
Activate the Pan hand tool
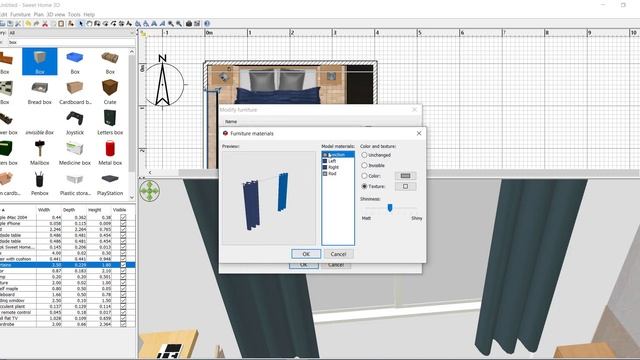pyautogui.click(x=89, y=24)
